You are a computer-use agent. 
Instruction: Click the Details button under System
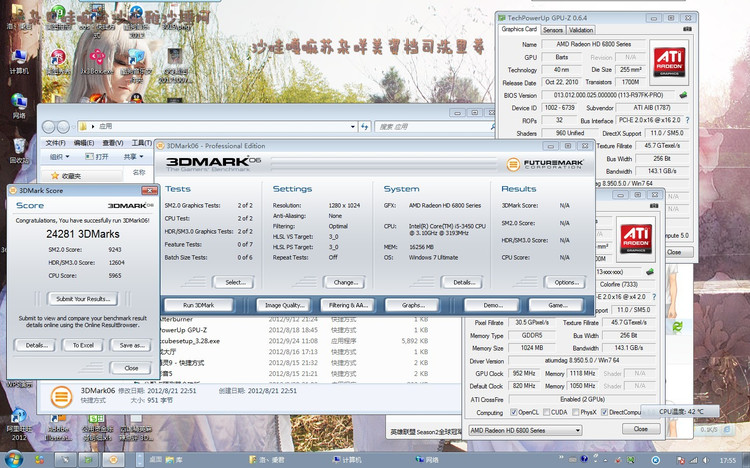(x=462, y=282)
